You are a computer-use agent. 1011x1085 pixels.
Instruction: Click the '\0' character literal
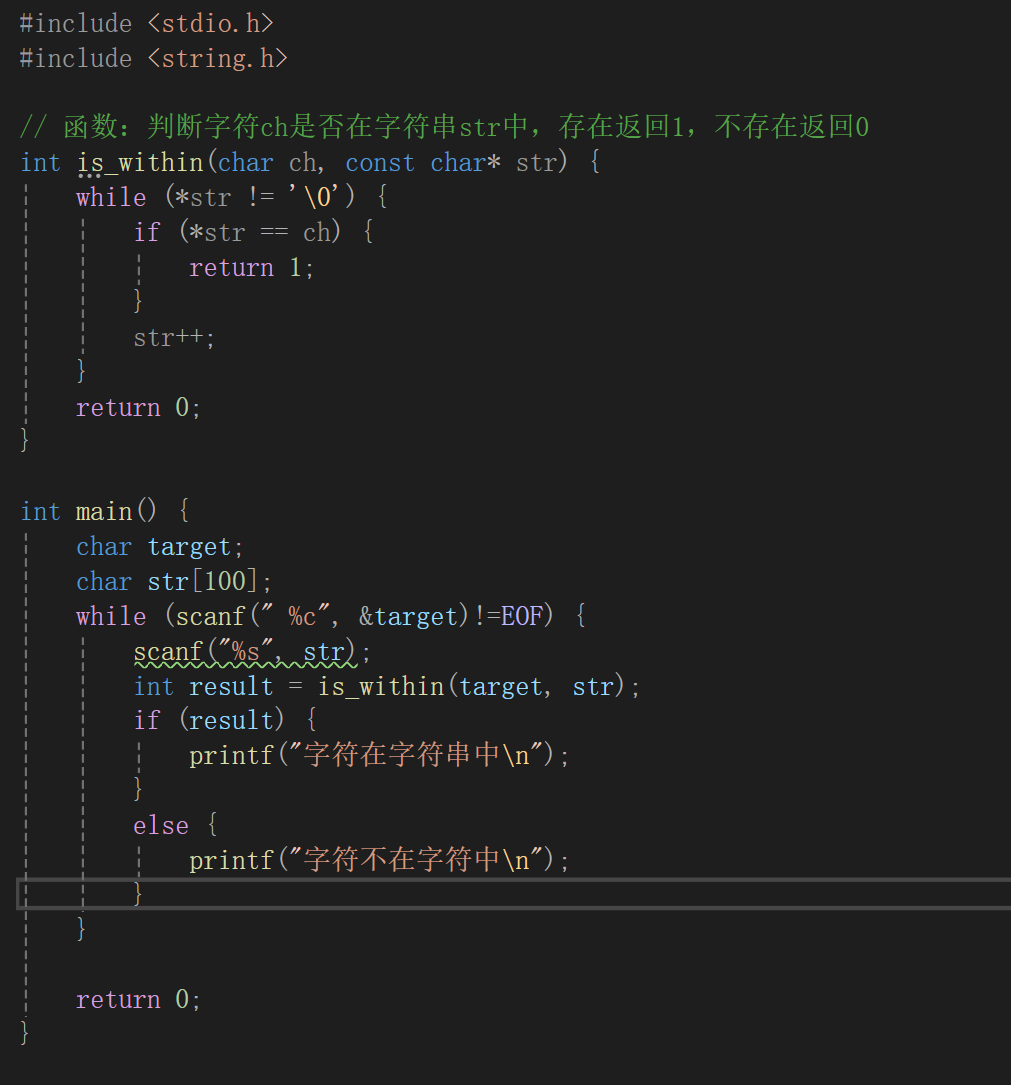tap(313, 197)
